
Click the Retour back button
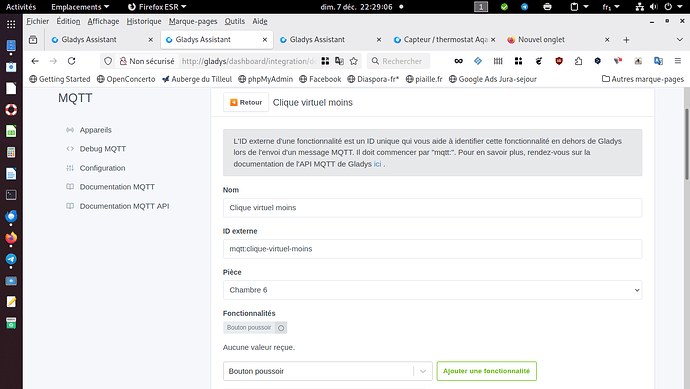pyautogui.click(x=246, y=102)
